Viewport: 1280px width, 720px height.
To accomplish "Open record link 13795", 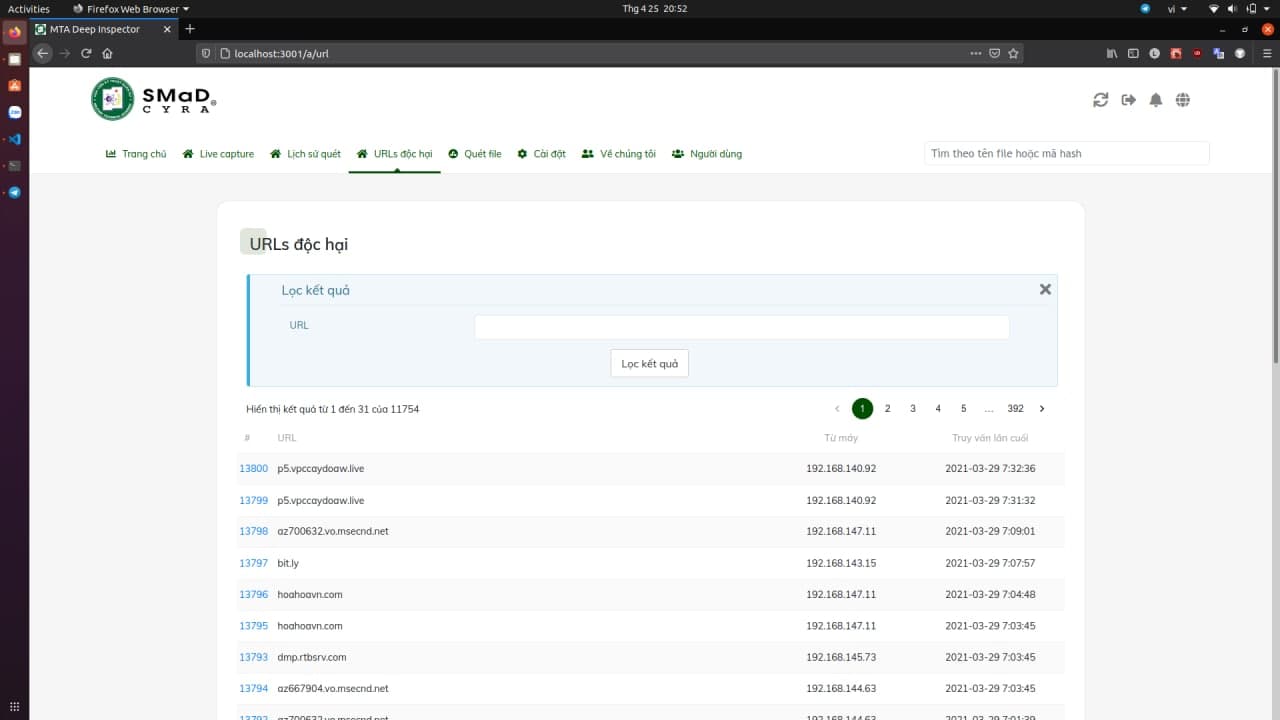I will point(254,626).
